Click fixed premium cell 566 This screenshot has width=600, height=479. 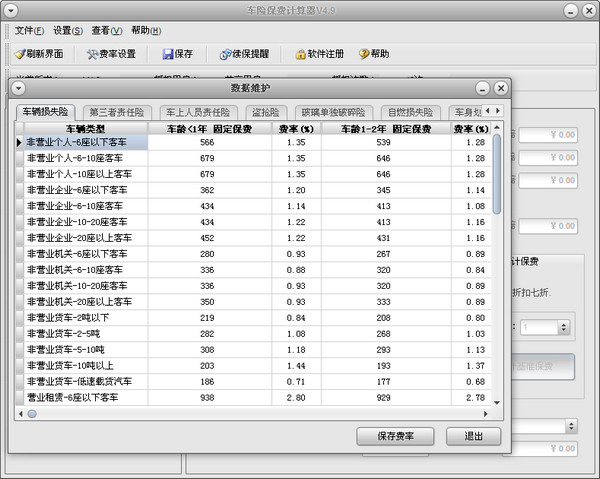pyautogui.click(x=209, y=142)
